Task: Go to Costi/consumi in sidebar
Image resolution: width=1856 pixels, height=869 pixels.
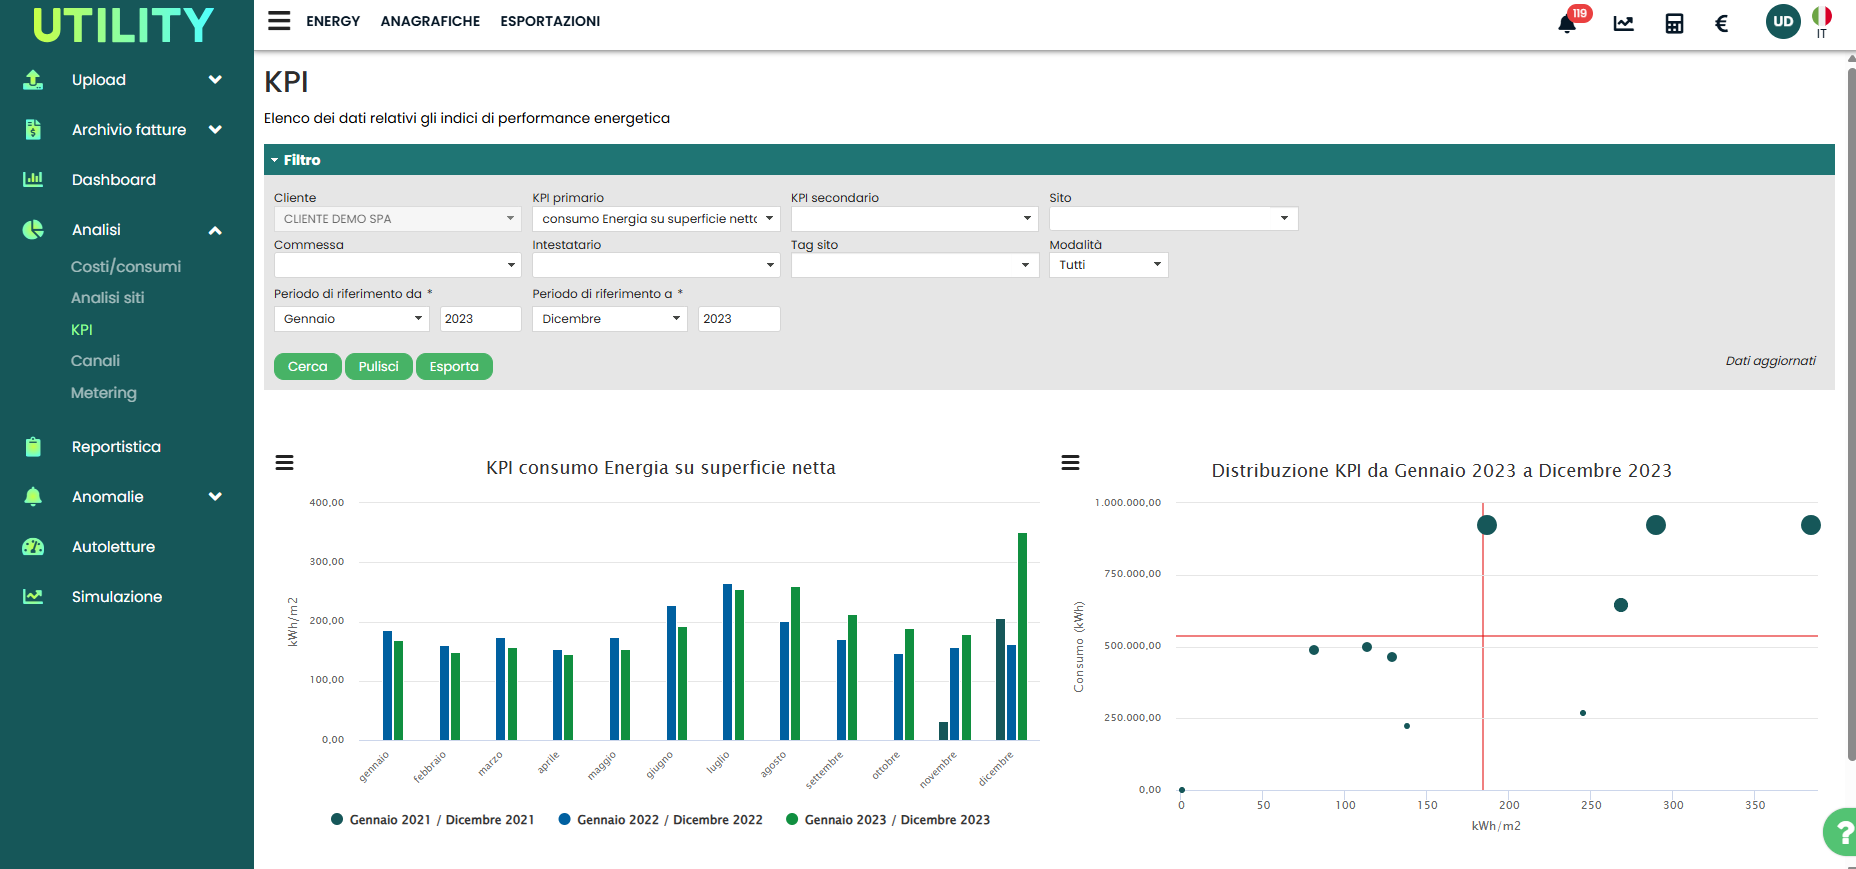Action: [x=126, y=267]
